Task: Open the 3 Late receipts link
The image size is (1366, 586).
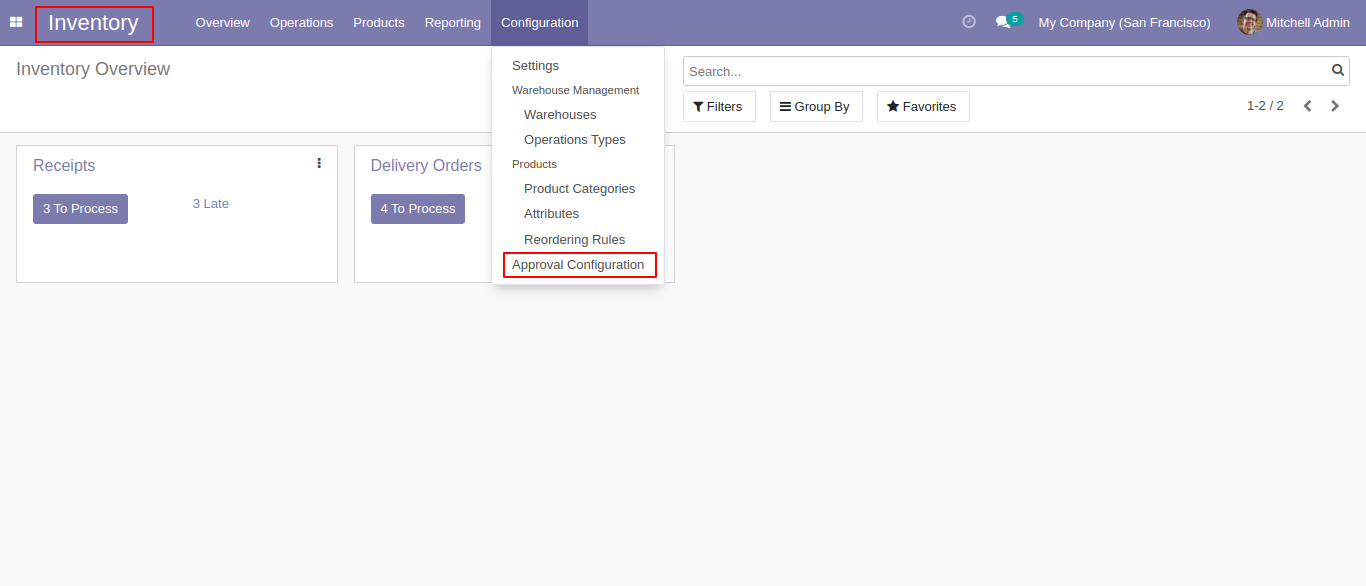Action: tap(211, 204)
